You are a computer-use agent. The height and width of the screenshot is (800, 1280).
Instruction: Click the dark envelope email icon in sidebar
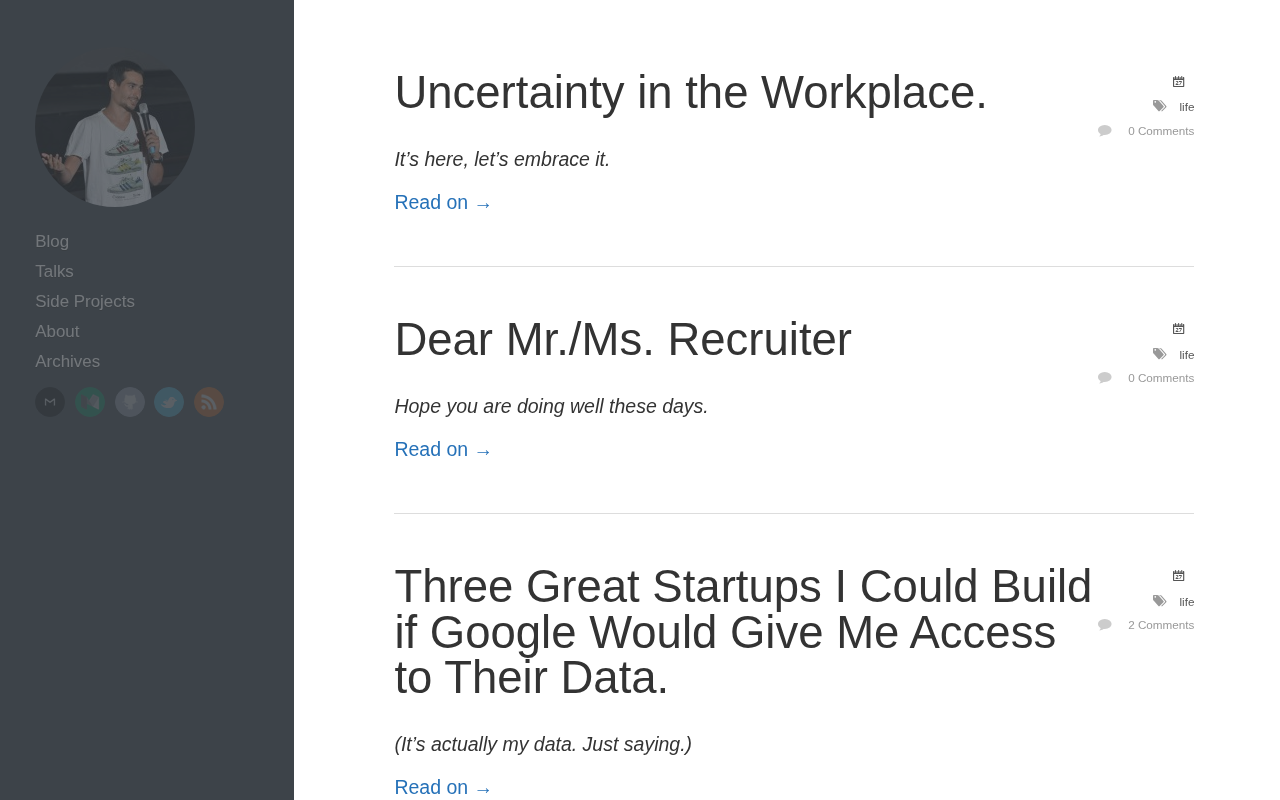coord(50,402)
